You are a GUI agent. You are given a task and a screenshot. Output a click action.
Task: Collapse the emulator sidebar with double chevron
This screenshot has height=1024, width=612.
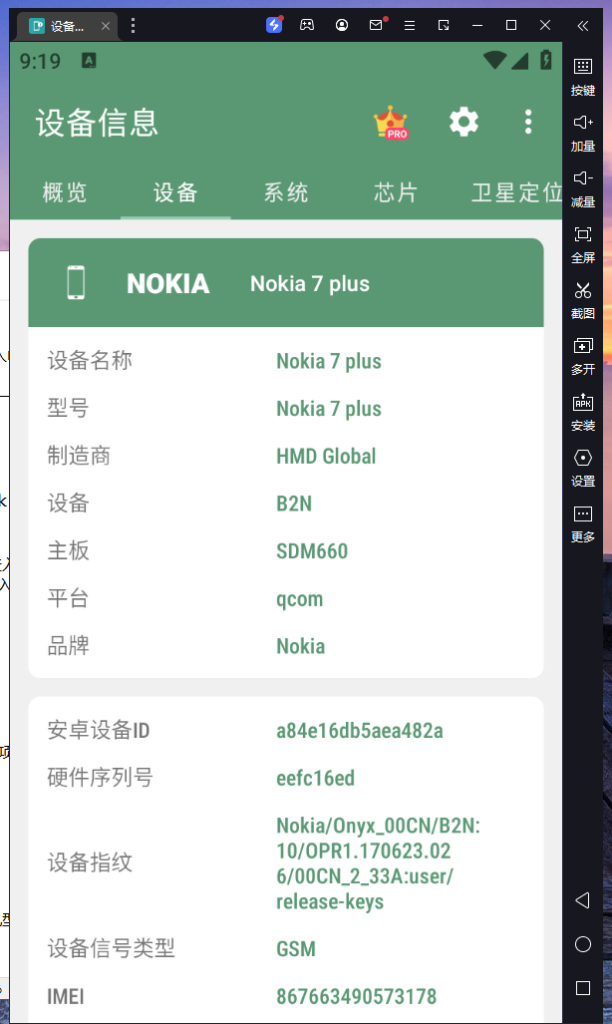(583, 25)
